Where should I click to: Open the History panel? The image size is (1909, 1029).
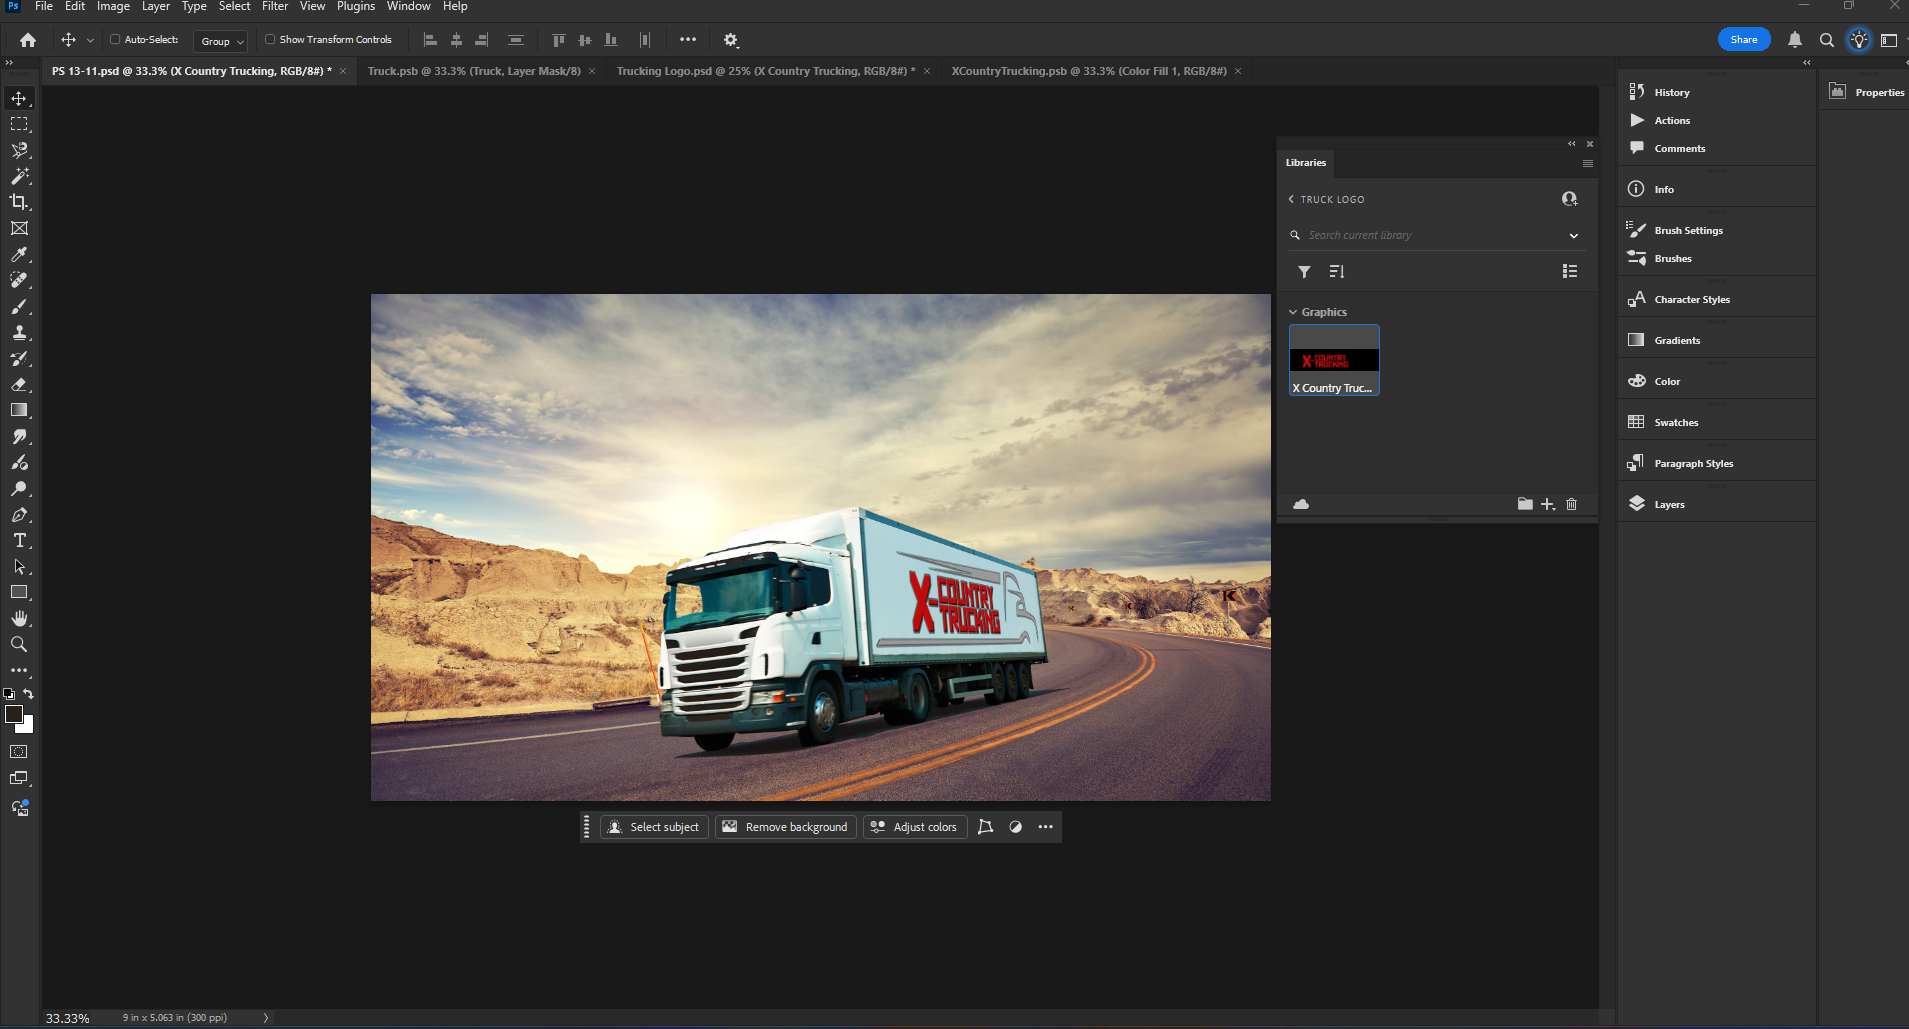coord(1673,92)
